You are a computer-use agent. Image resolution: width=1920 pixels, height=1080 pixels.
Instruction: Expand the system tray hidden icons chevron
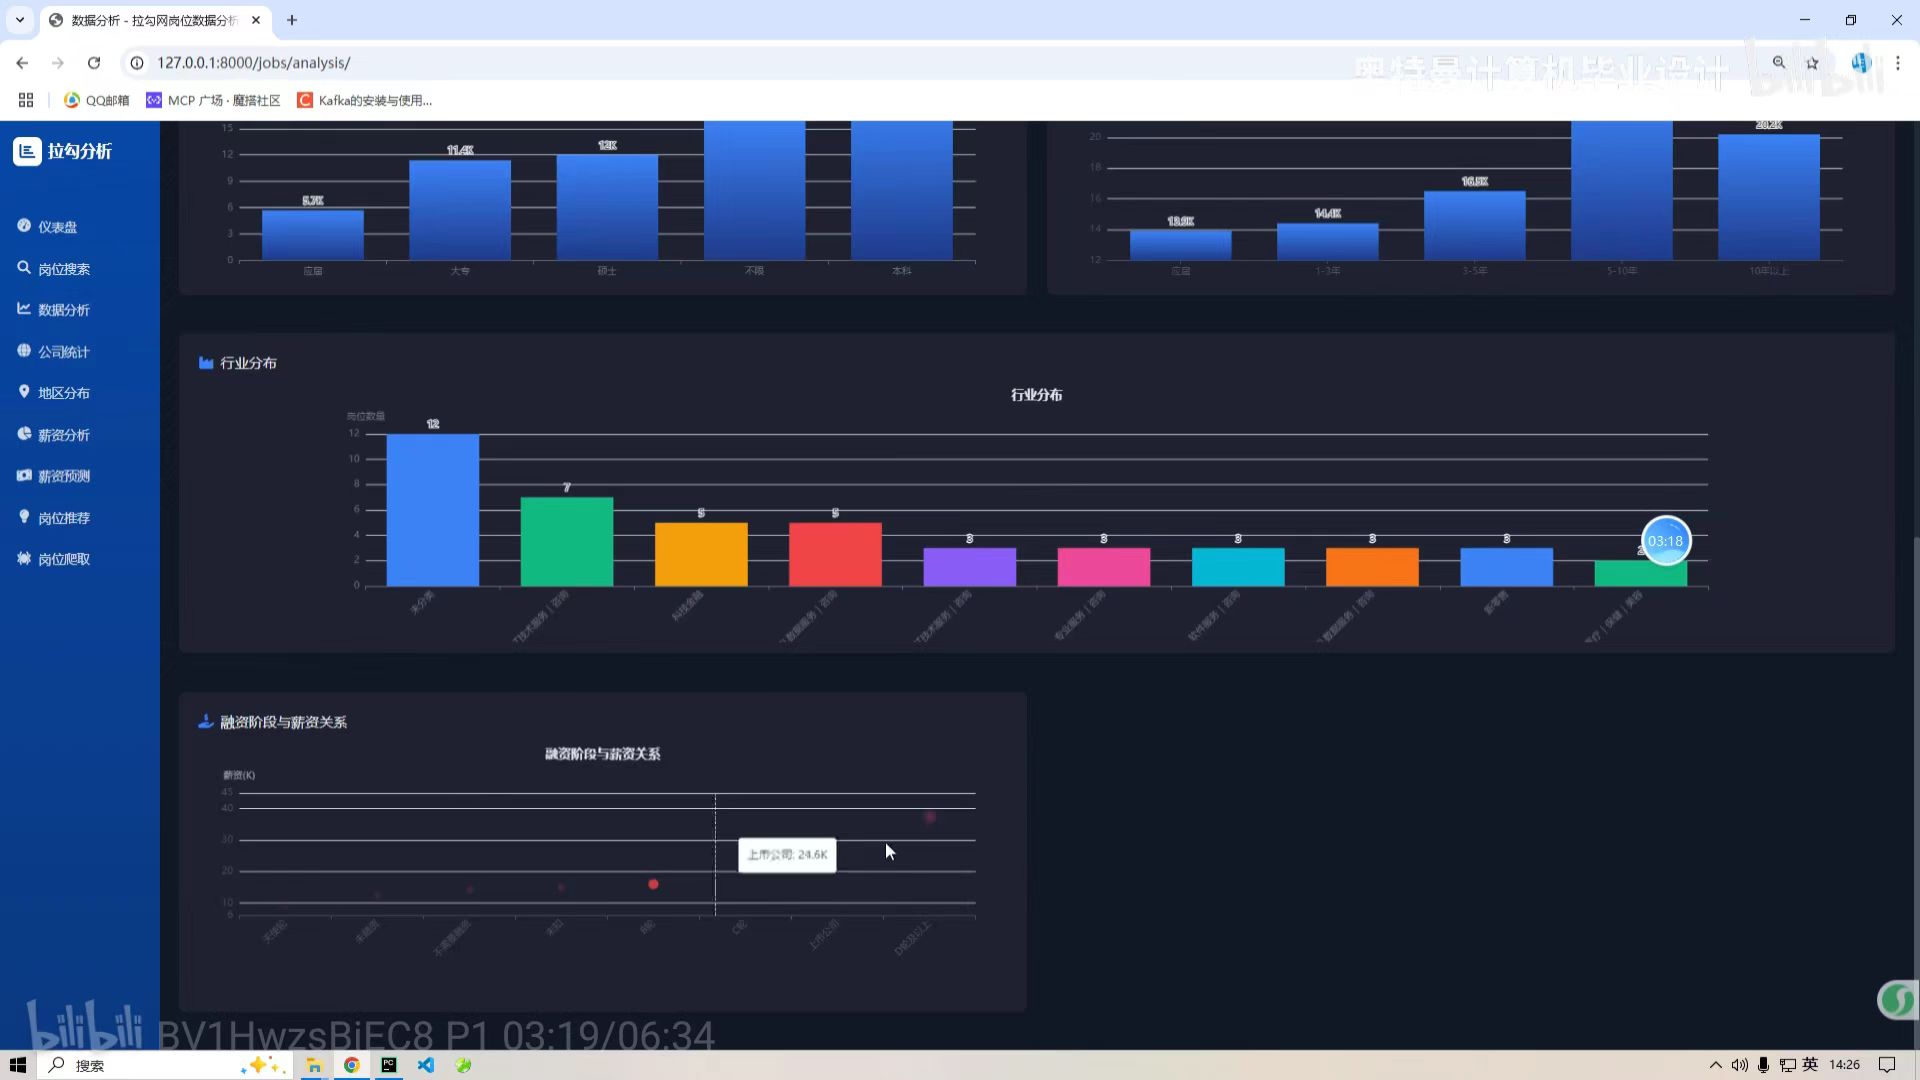point(1715,1065)
